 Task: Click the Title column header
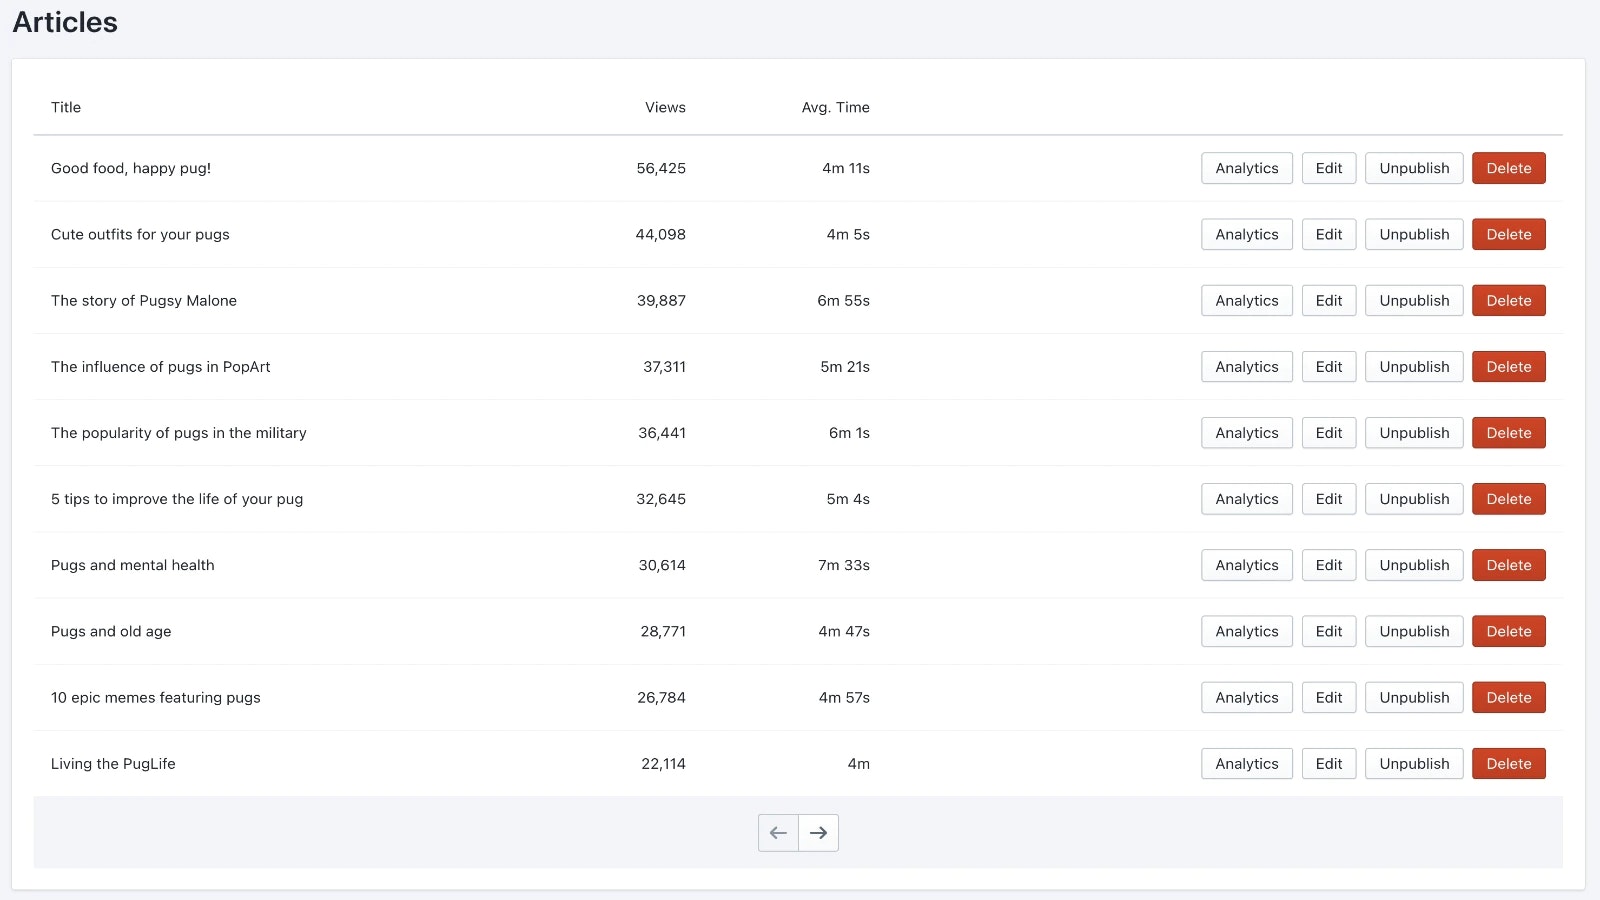(66, 107)
